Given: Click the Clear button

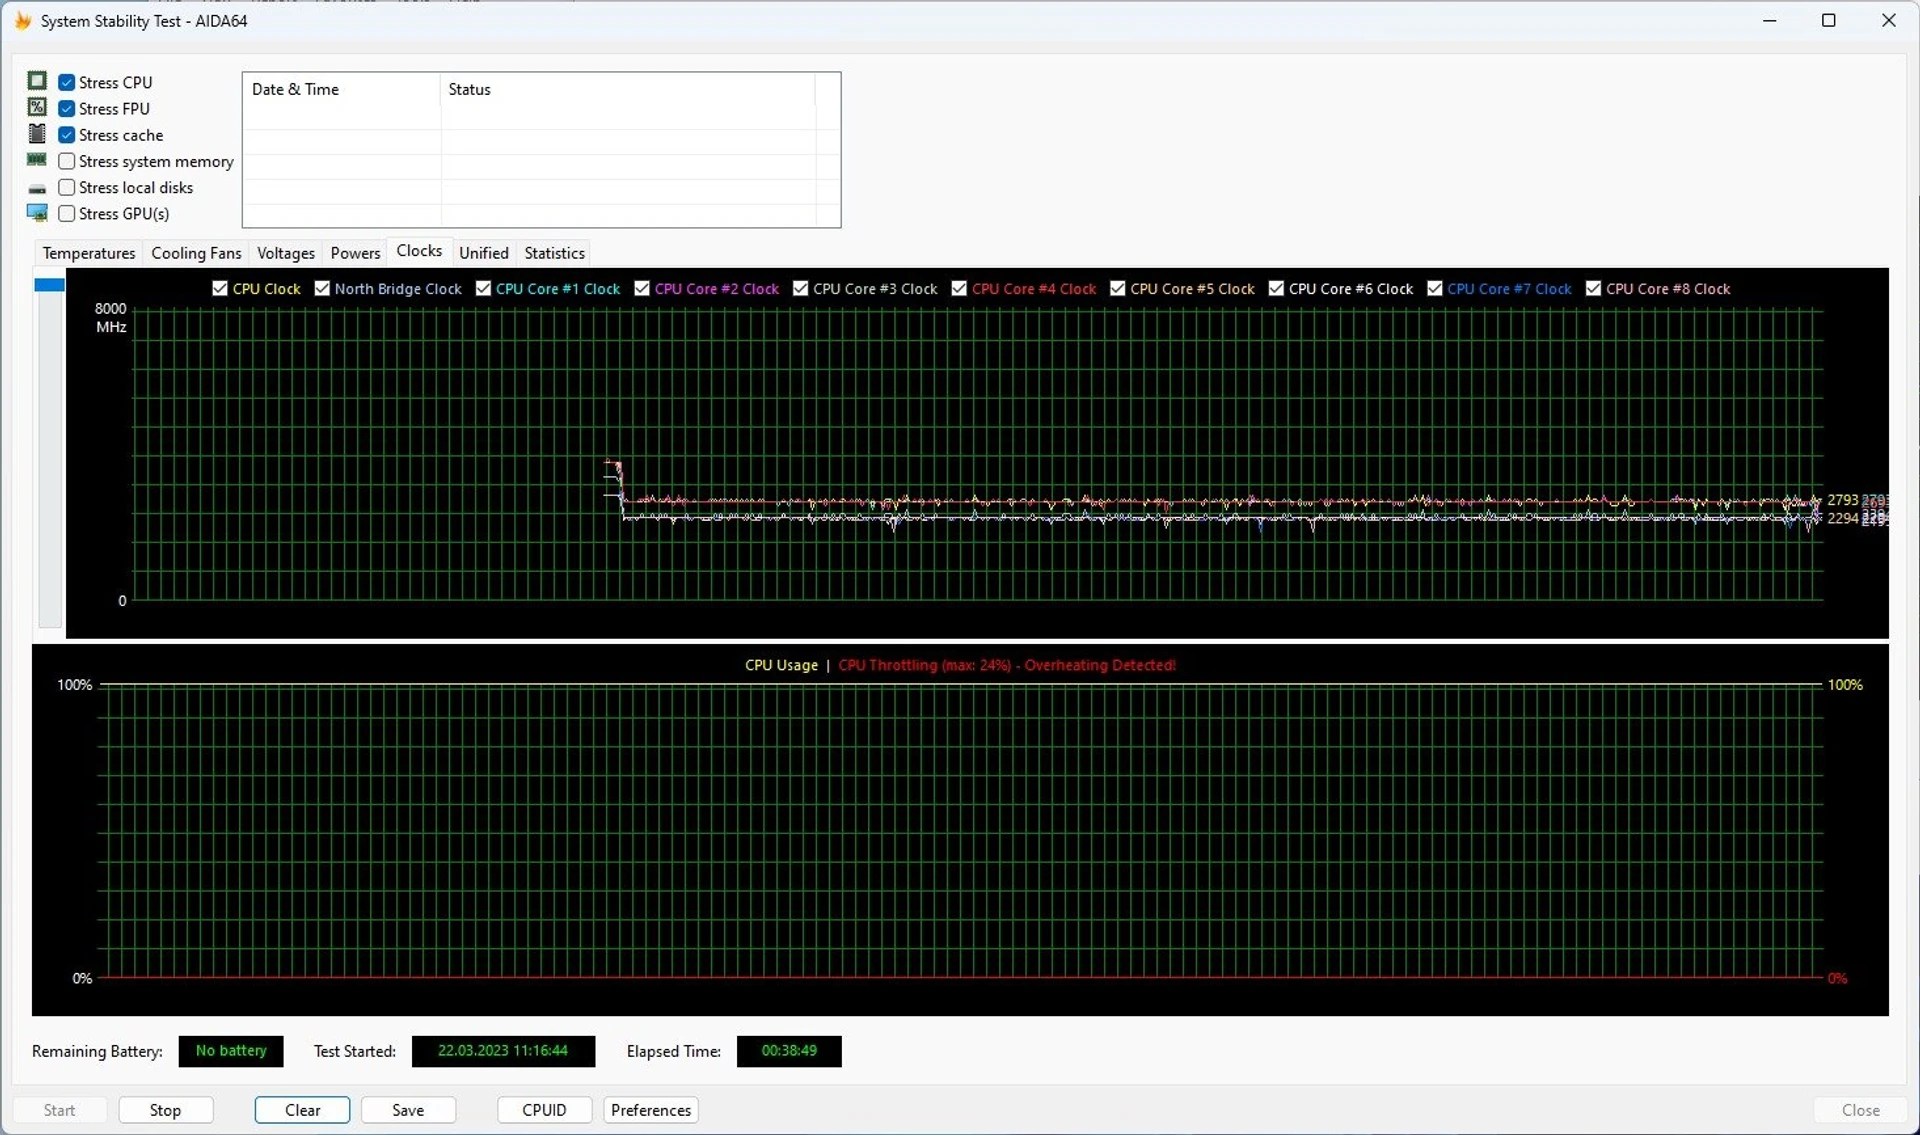Looking at the screenshot, I should (302, 1110).
